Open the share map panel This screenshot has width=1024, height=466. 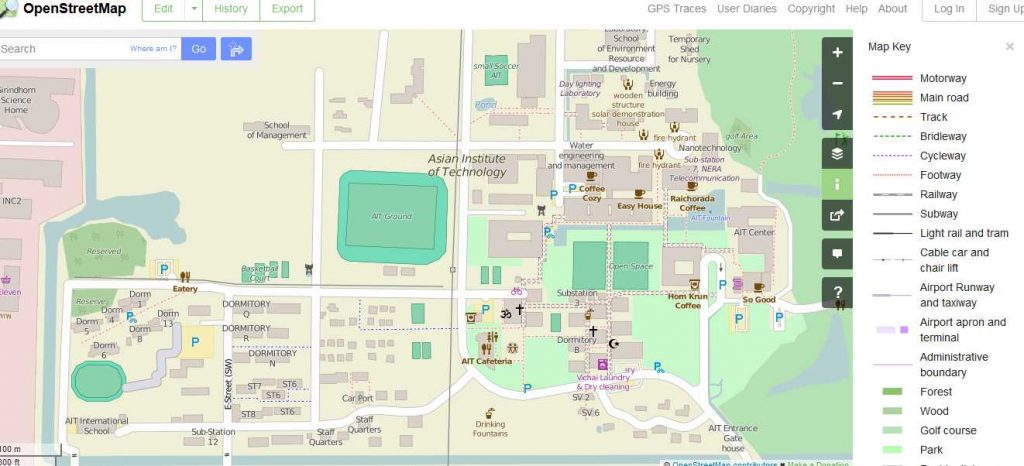(837, 215)
